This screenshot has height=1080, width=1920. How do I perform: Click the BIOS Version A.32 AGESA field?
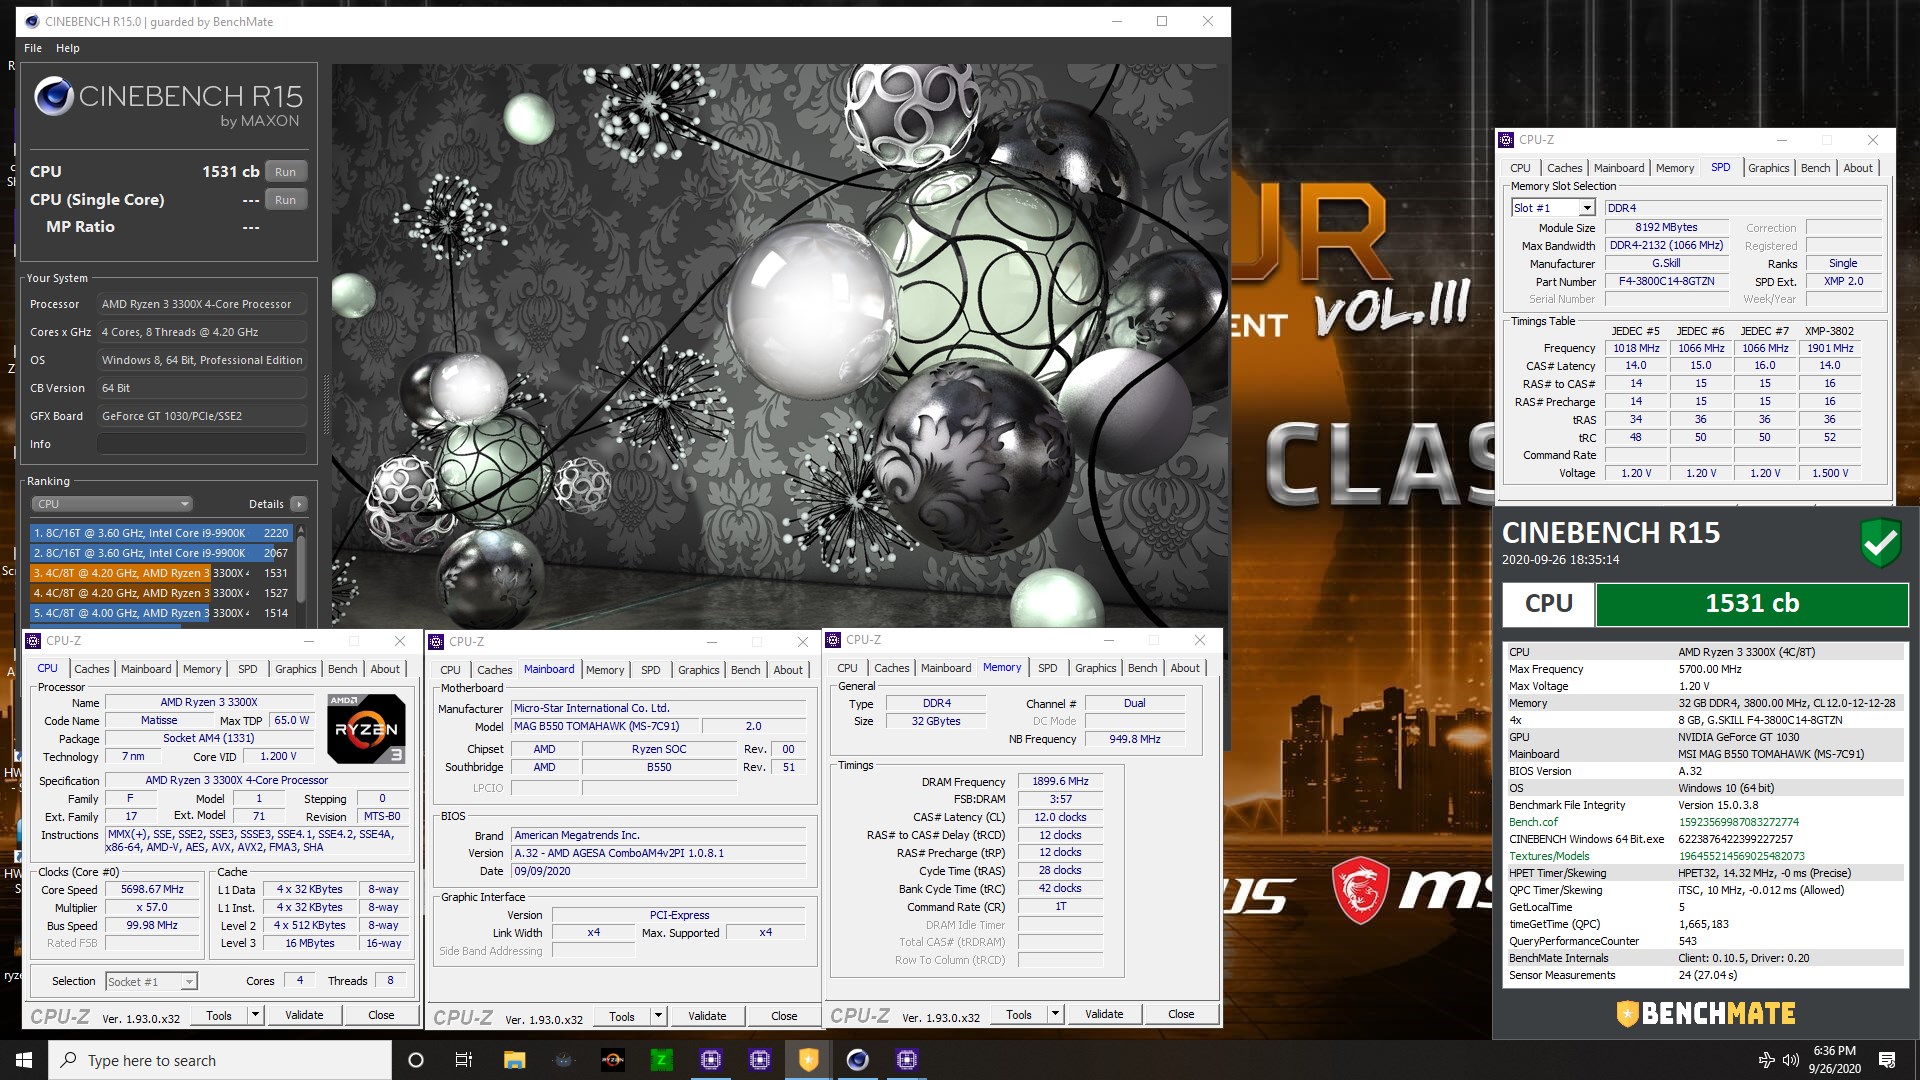(x=658, y=853)
